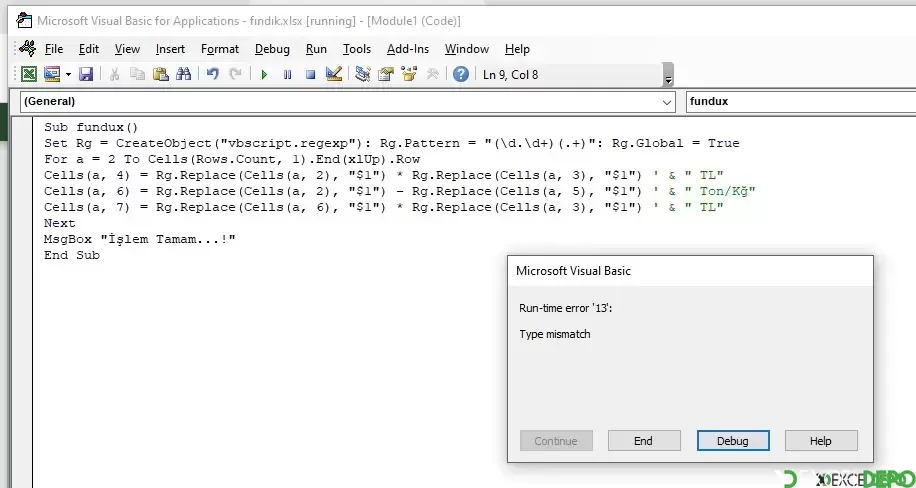916x488 pixels.
Task: Open the Tools menu
Action: (x=356, y=49)
